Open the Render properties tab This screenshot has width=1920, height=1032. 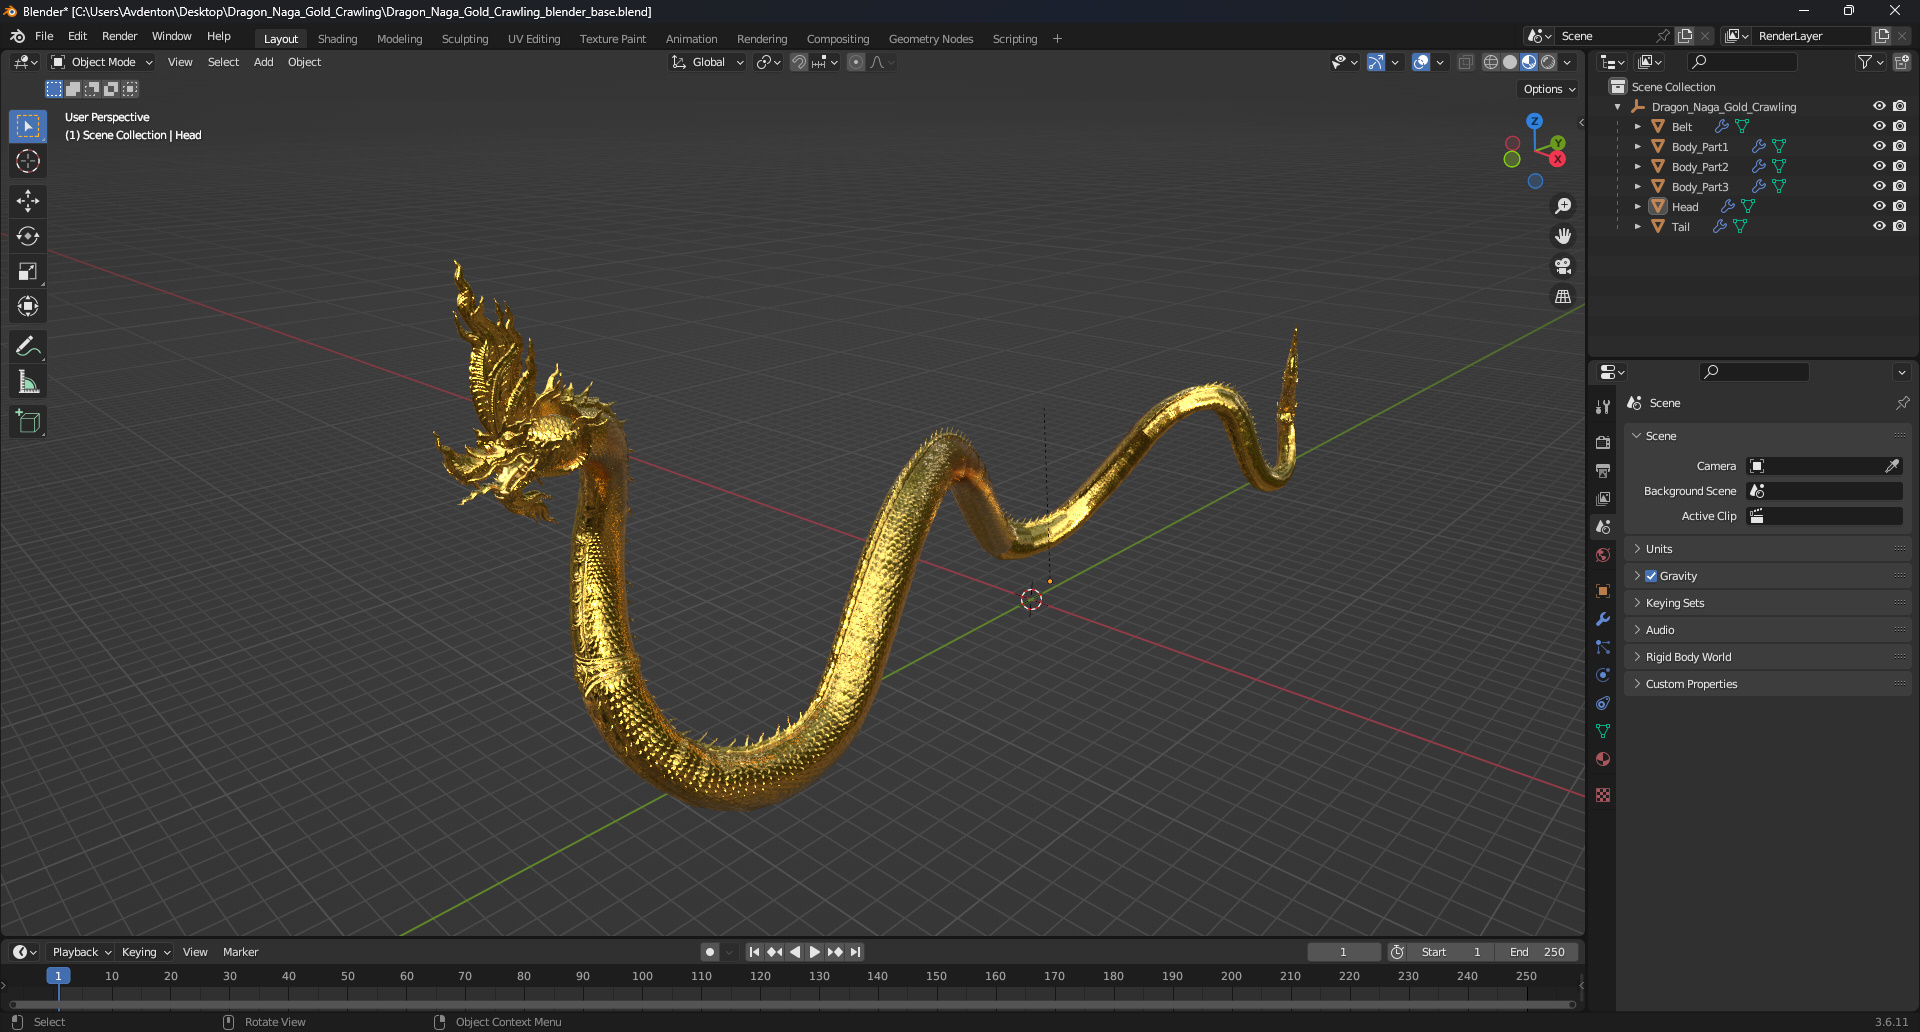pyautogui.click(x=1603, y=442)
